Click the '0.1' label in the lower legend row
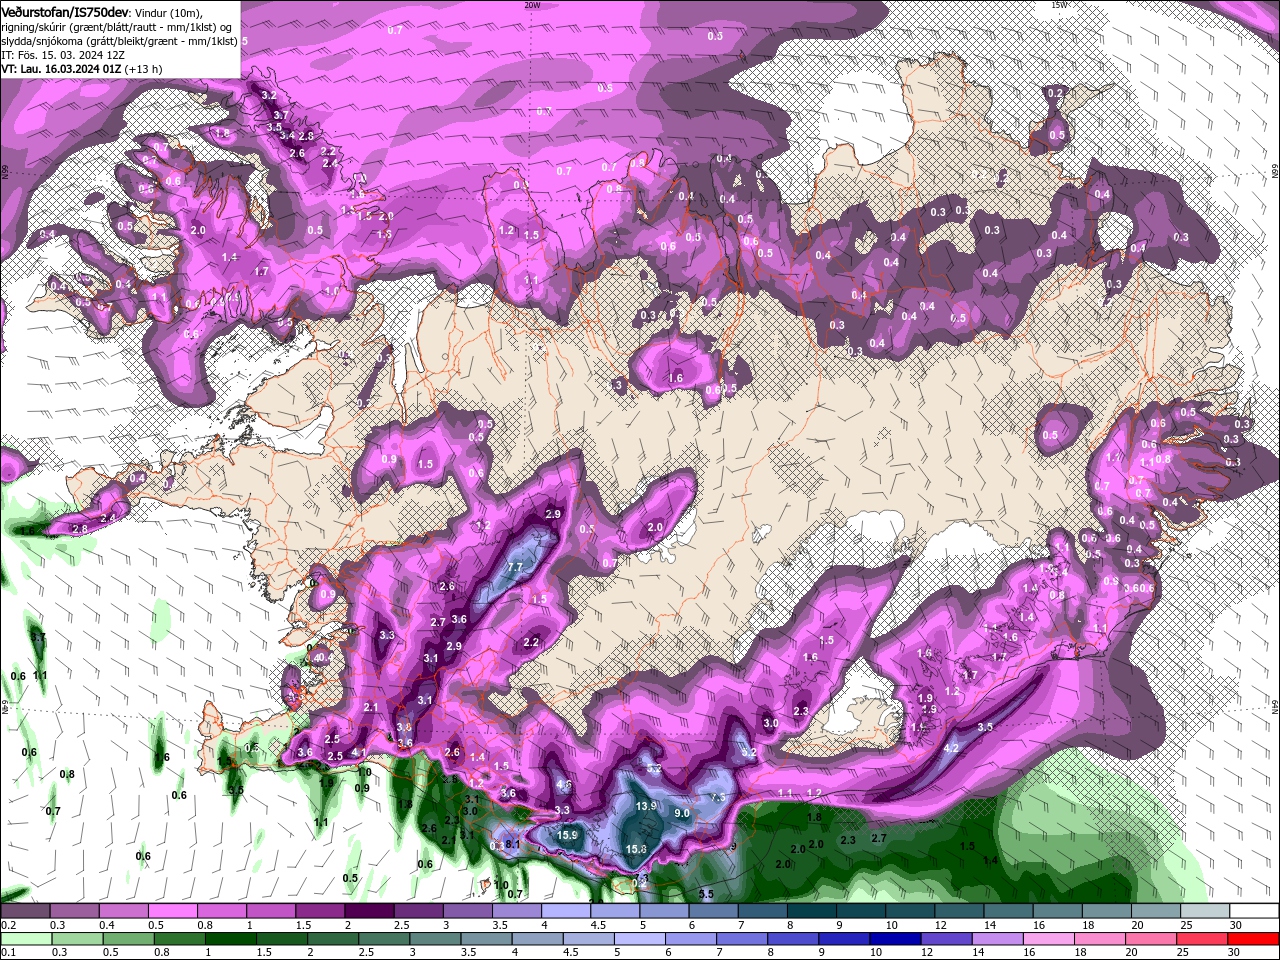This screenshot has width=1280, height=960. coord(7,953)
